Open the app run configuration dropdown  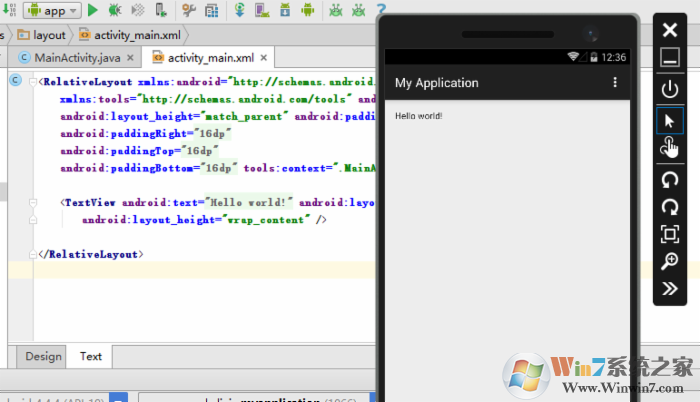50,10
